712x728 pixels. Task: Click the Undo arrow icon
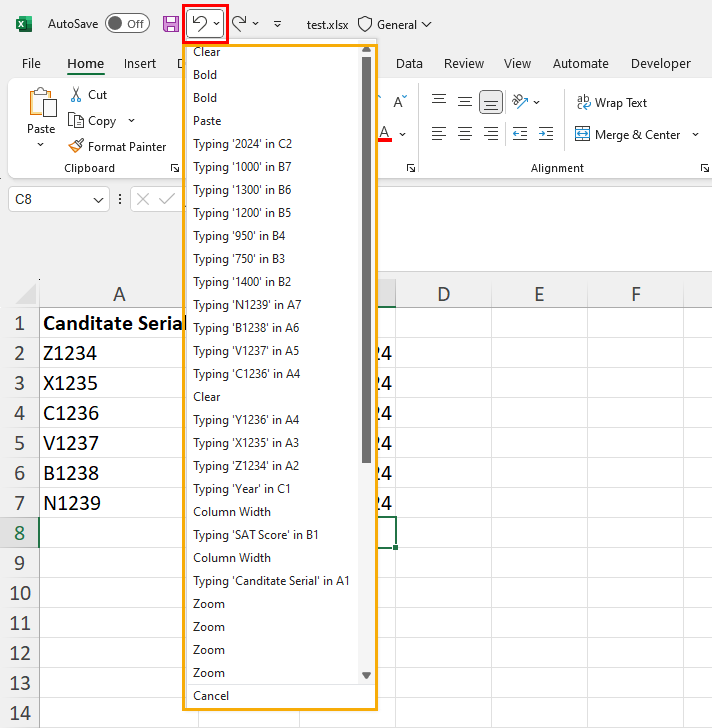200,23
